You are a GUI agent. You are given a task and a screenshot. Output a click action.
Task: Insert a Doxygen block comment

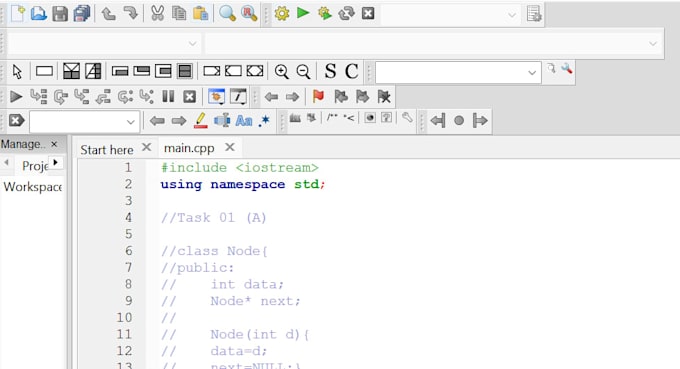[332, 117]
